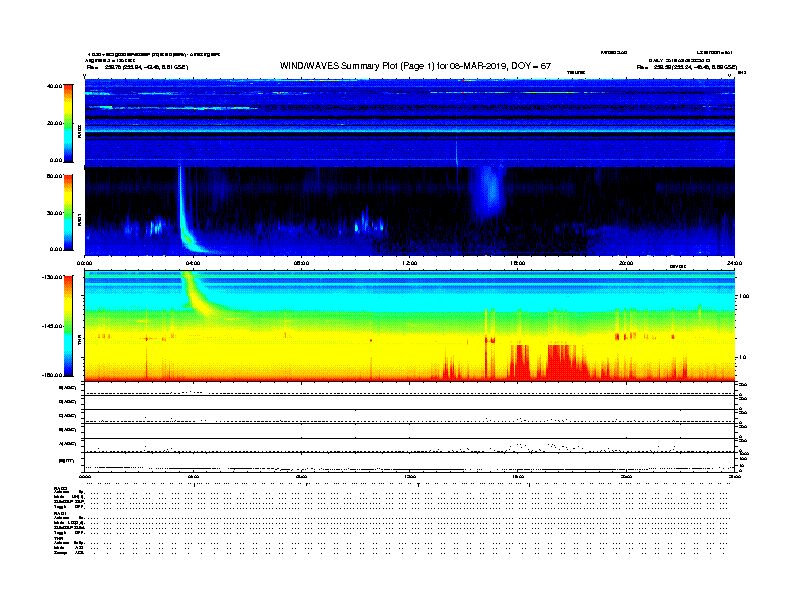This screenshot has height=612, width=792.
Task: Click the RAD2 color scale bar
Action: coord(68,123)
